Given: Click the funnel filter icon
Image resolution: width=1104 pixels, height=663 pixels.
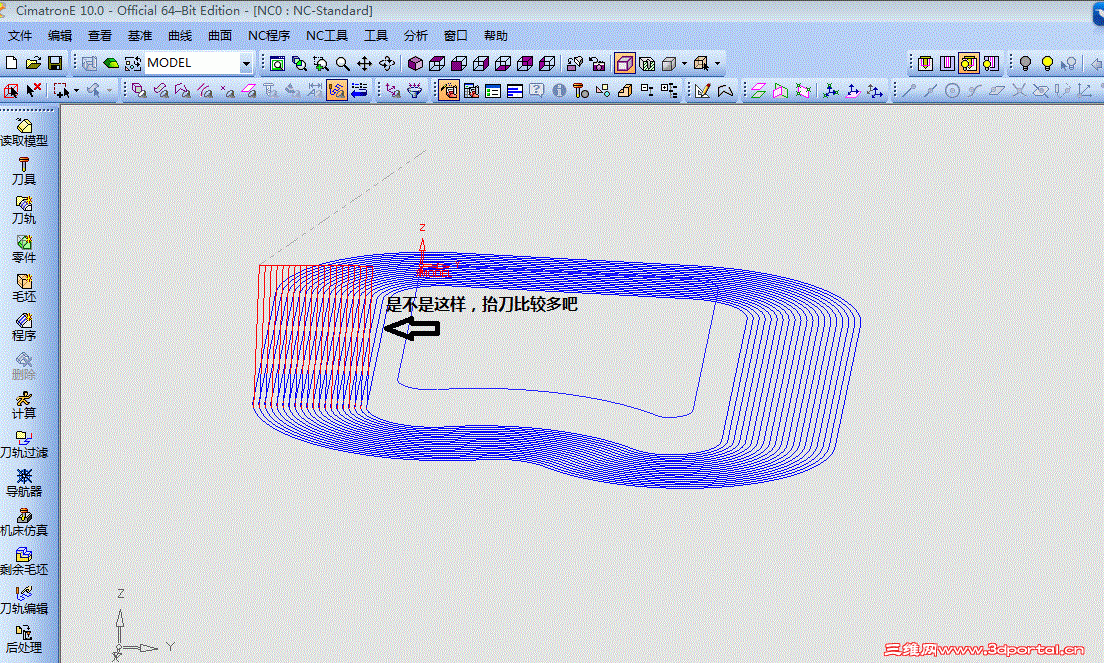Looking at the screenshot, I should [415, 90].
